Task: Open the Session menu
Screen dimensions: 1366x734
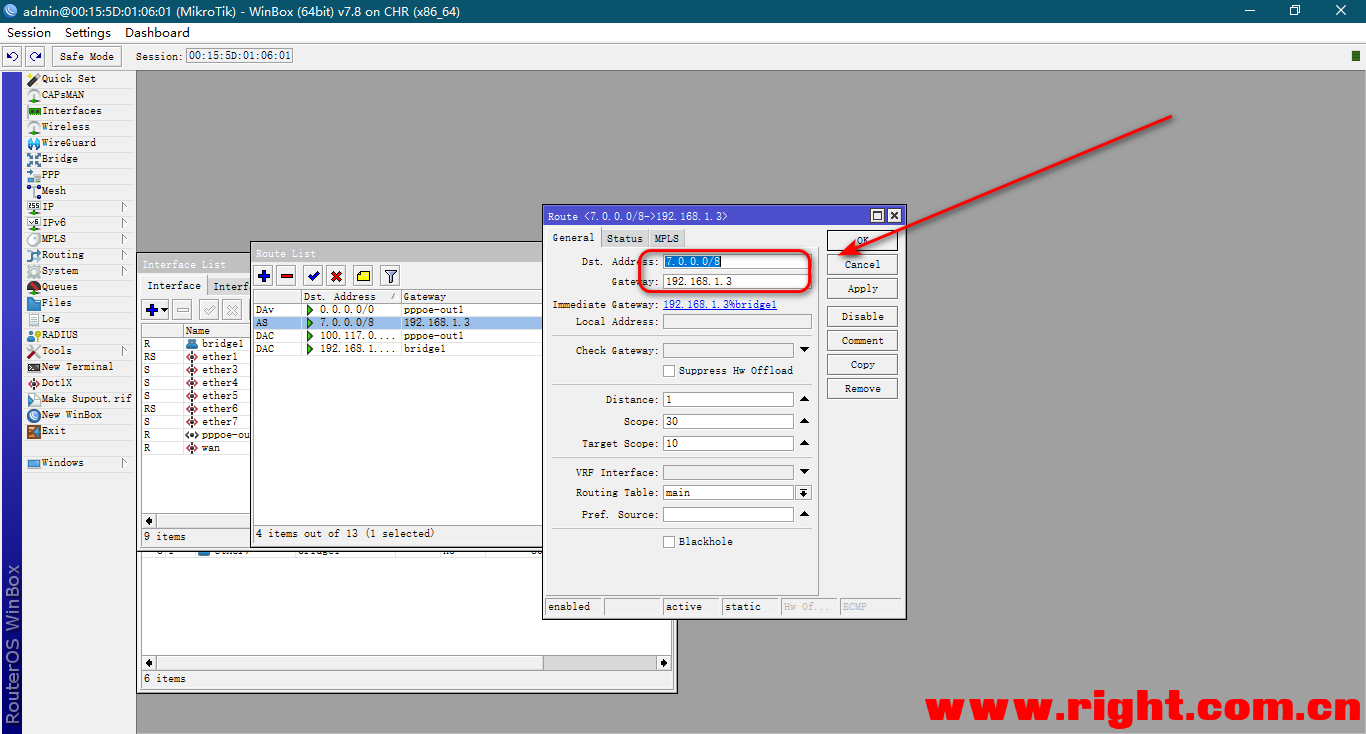Action: (29, 33)
